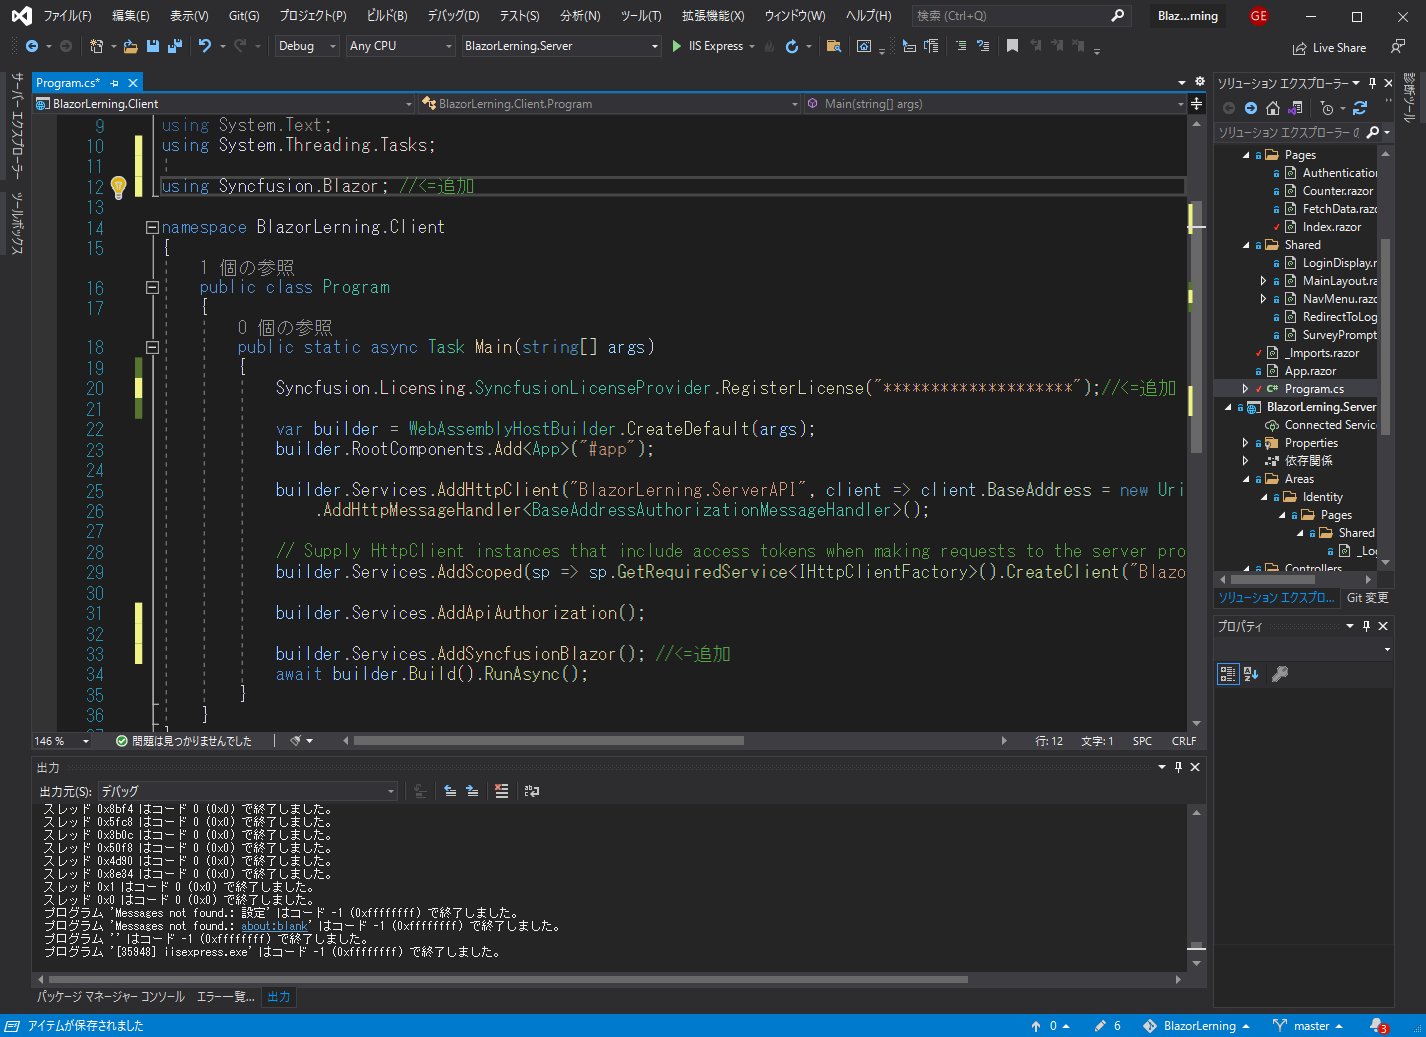The height and width of the screenshot is (1037, 1426).
Task: Toggle auto-hide pin on Properties panel
Action: click(1366, 626)
